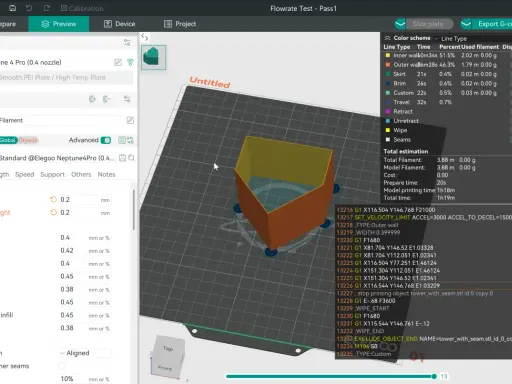The width and height of the screenshot is (512, 384).
Task: Open dropdown arrow beside Export G-code
Action: [x=466, y=24]
